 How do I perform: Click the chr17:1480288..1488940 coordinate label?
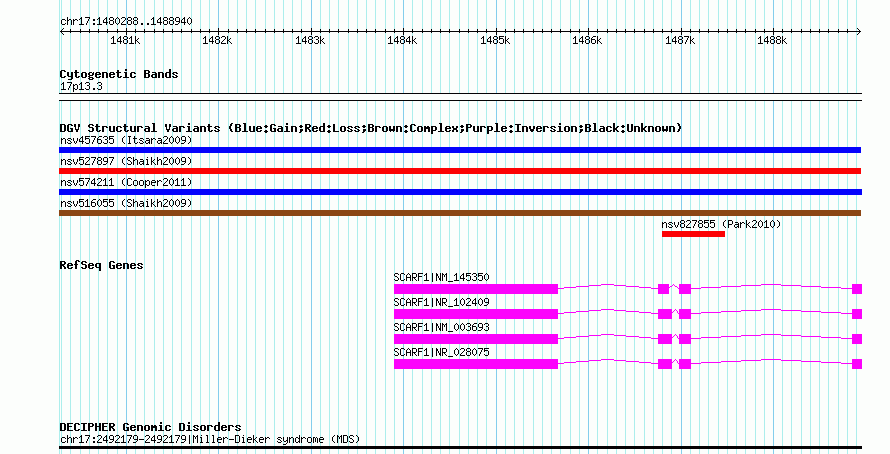[x=126, y=22]
